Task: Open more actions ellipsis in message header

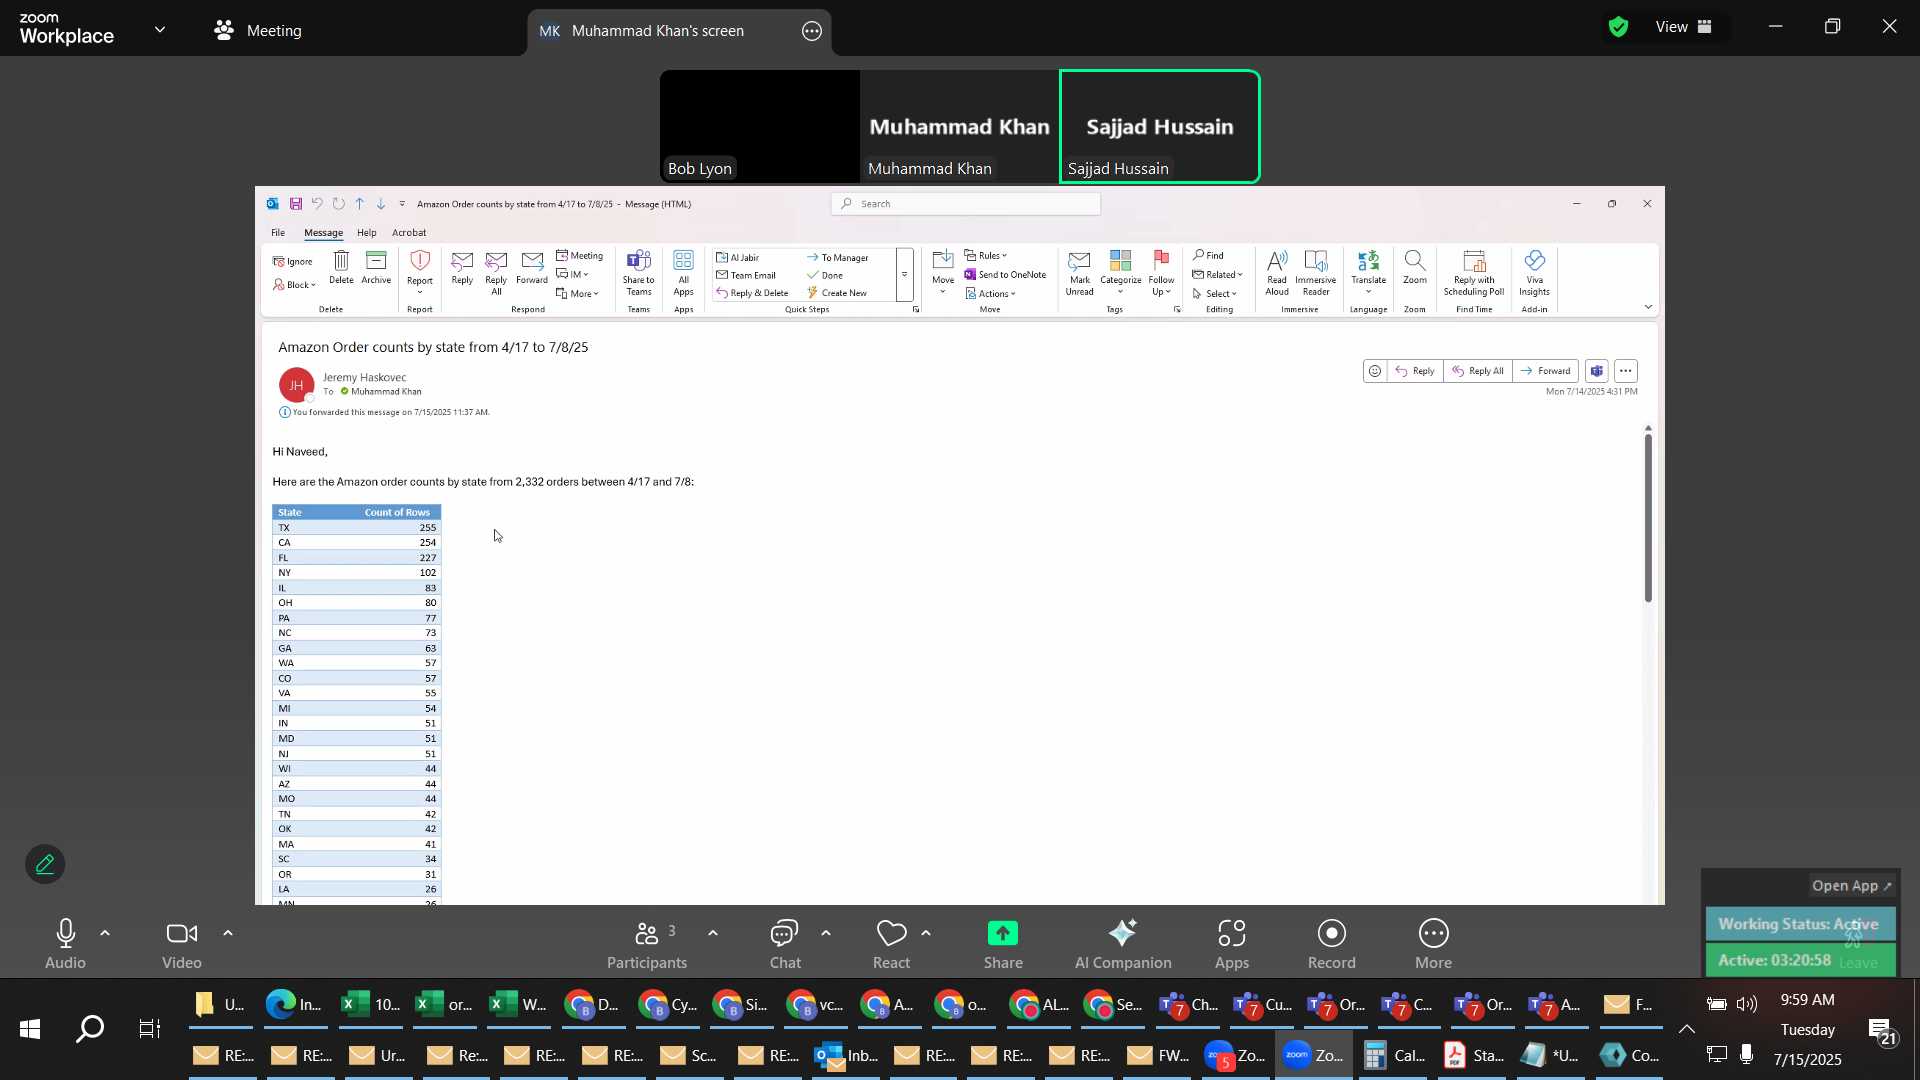Action: click(1627, 371)
